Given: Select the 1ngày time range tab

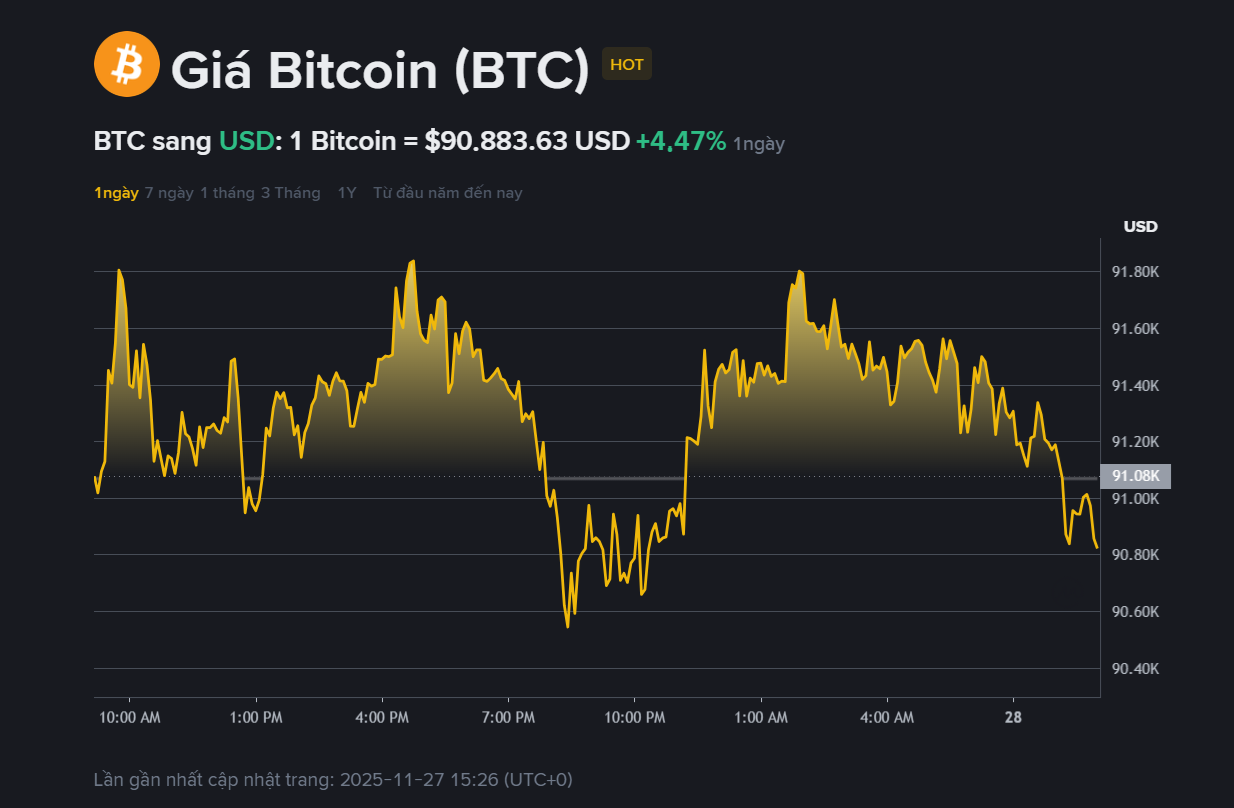Looking at the screenshot, I should click(116, 193).
